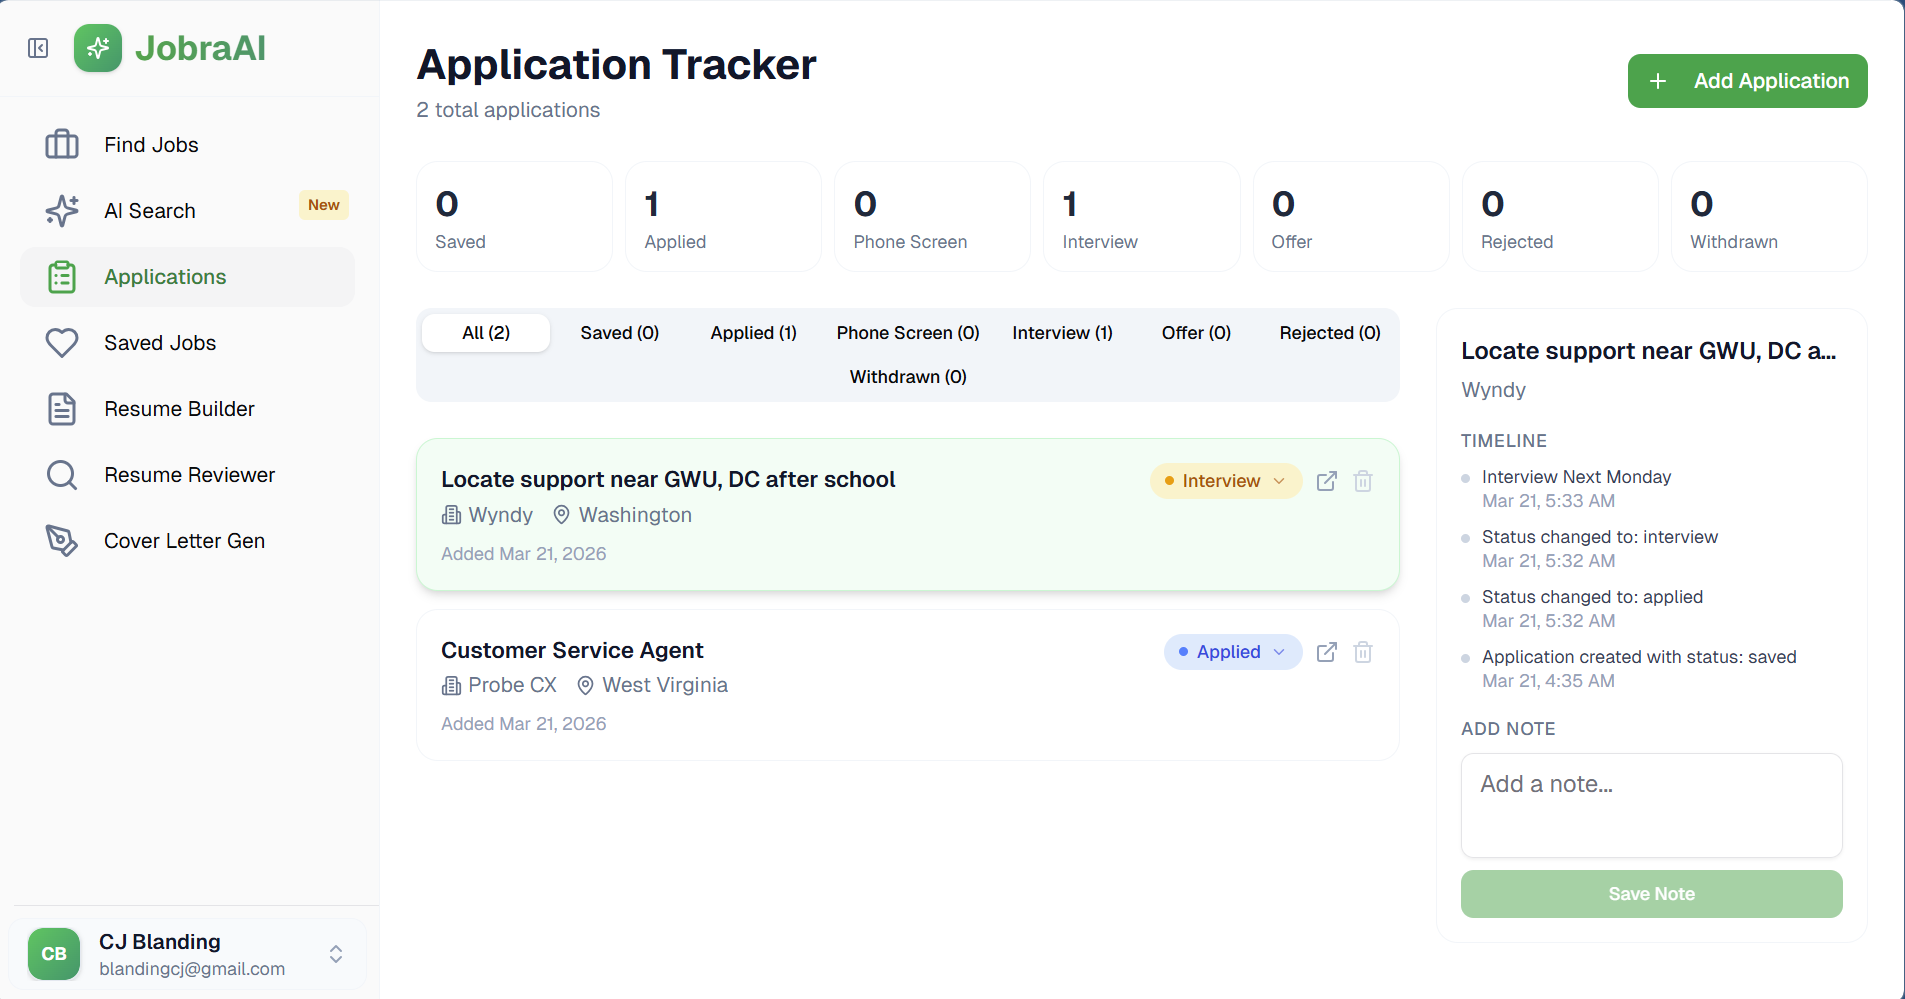Click Application created with status: saved entry
Screen dimensions: 1905x999
pos(1639,668)
